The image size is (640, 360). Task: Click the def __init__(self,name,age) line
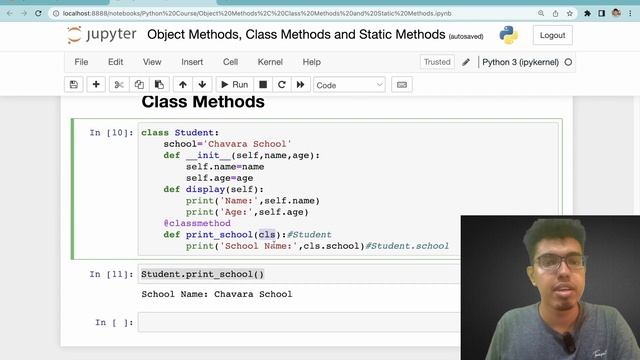tap(242, 156)
